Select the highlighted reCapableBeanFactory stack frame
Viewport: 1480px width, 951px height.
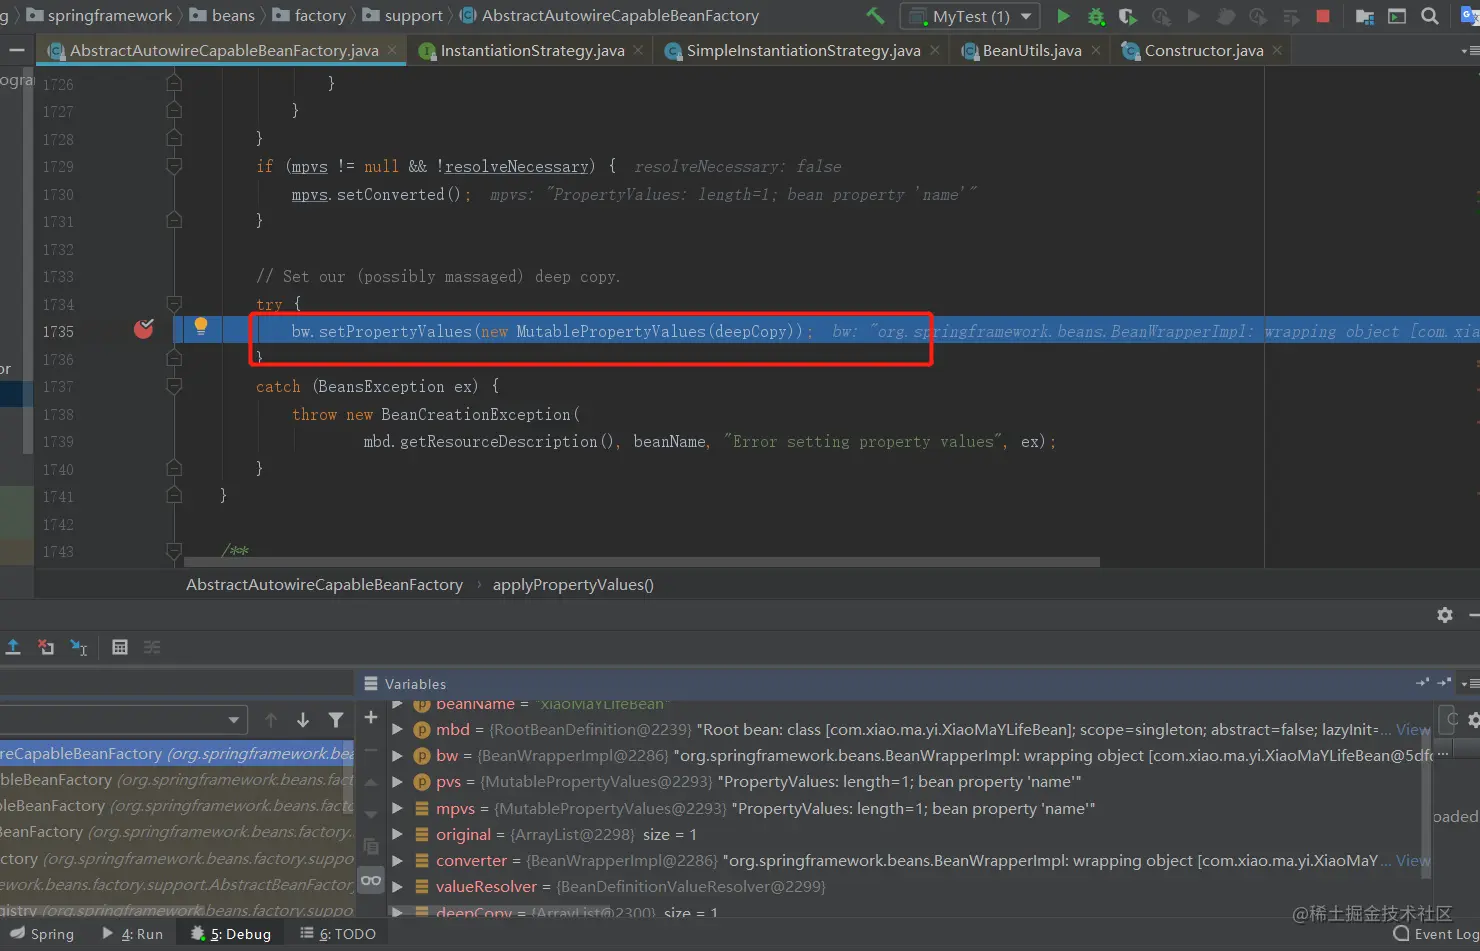point(177,754)
